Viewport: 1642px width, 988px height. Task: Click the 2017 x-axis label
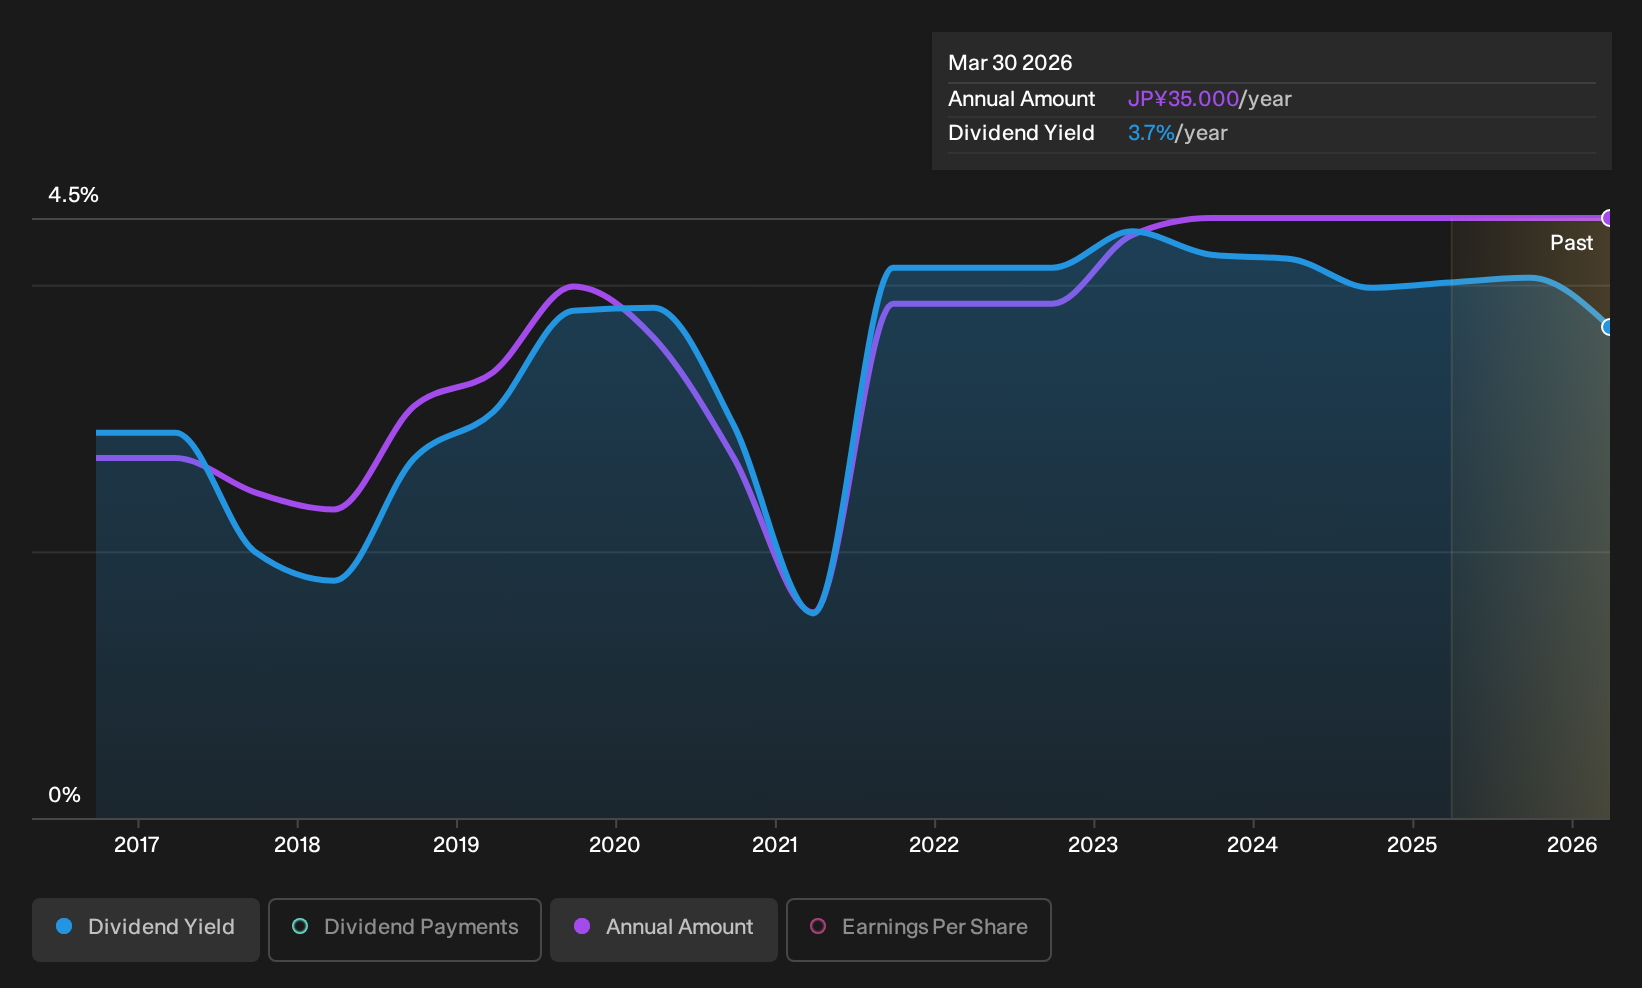click(137, 845)
